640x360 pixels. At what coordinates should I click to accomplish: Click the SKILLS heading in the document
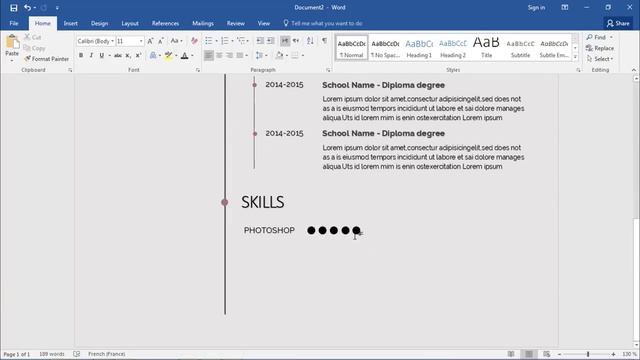point(262,202)
